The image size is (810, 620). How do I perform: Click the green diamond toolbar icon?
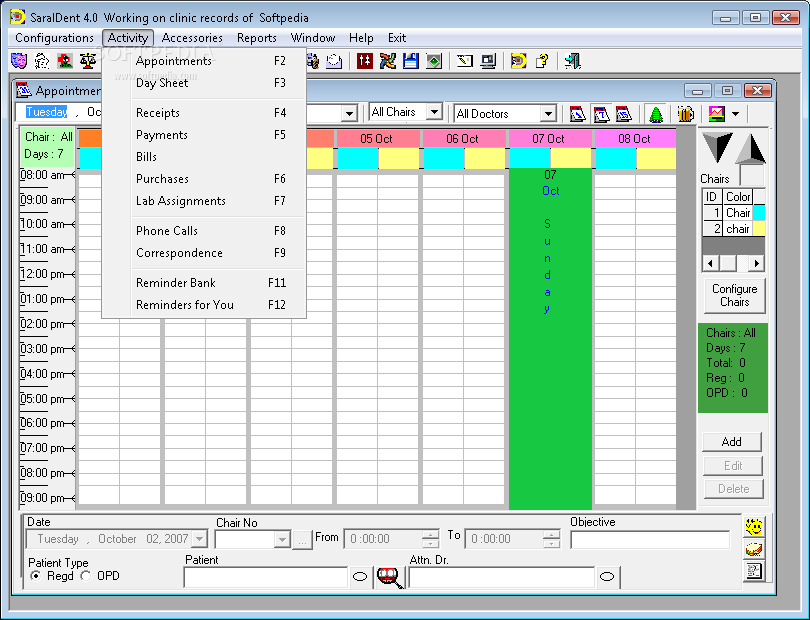point(434,61)
